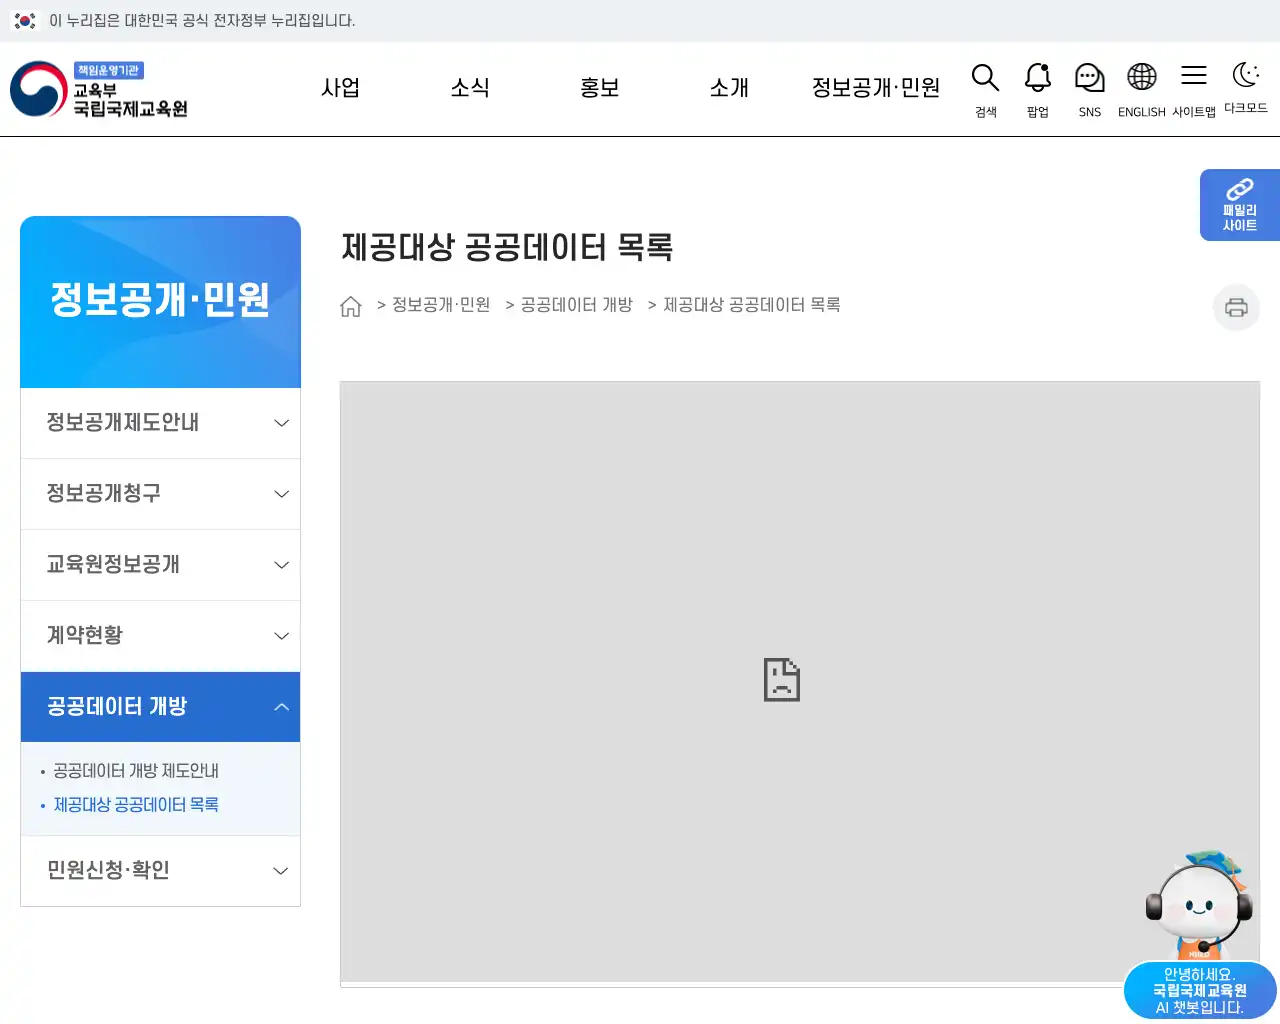
Task: Click the 제공대상 공공데이터 목록 breadcrumb link
Action: pos(752,305)
